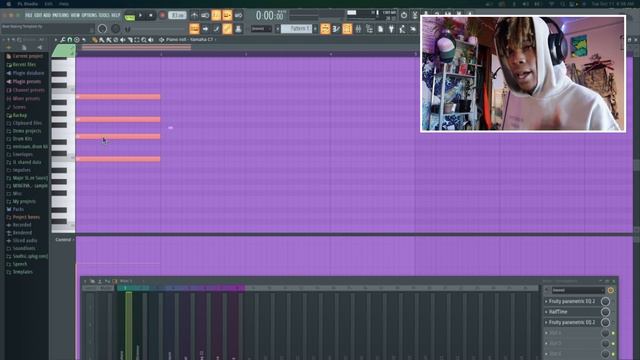640x360 pixels.
Task: Toggle the magnet snap icon in piano roll
Action: point(69,40)
